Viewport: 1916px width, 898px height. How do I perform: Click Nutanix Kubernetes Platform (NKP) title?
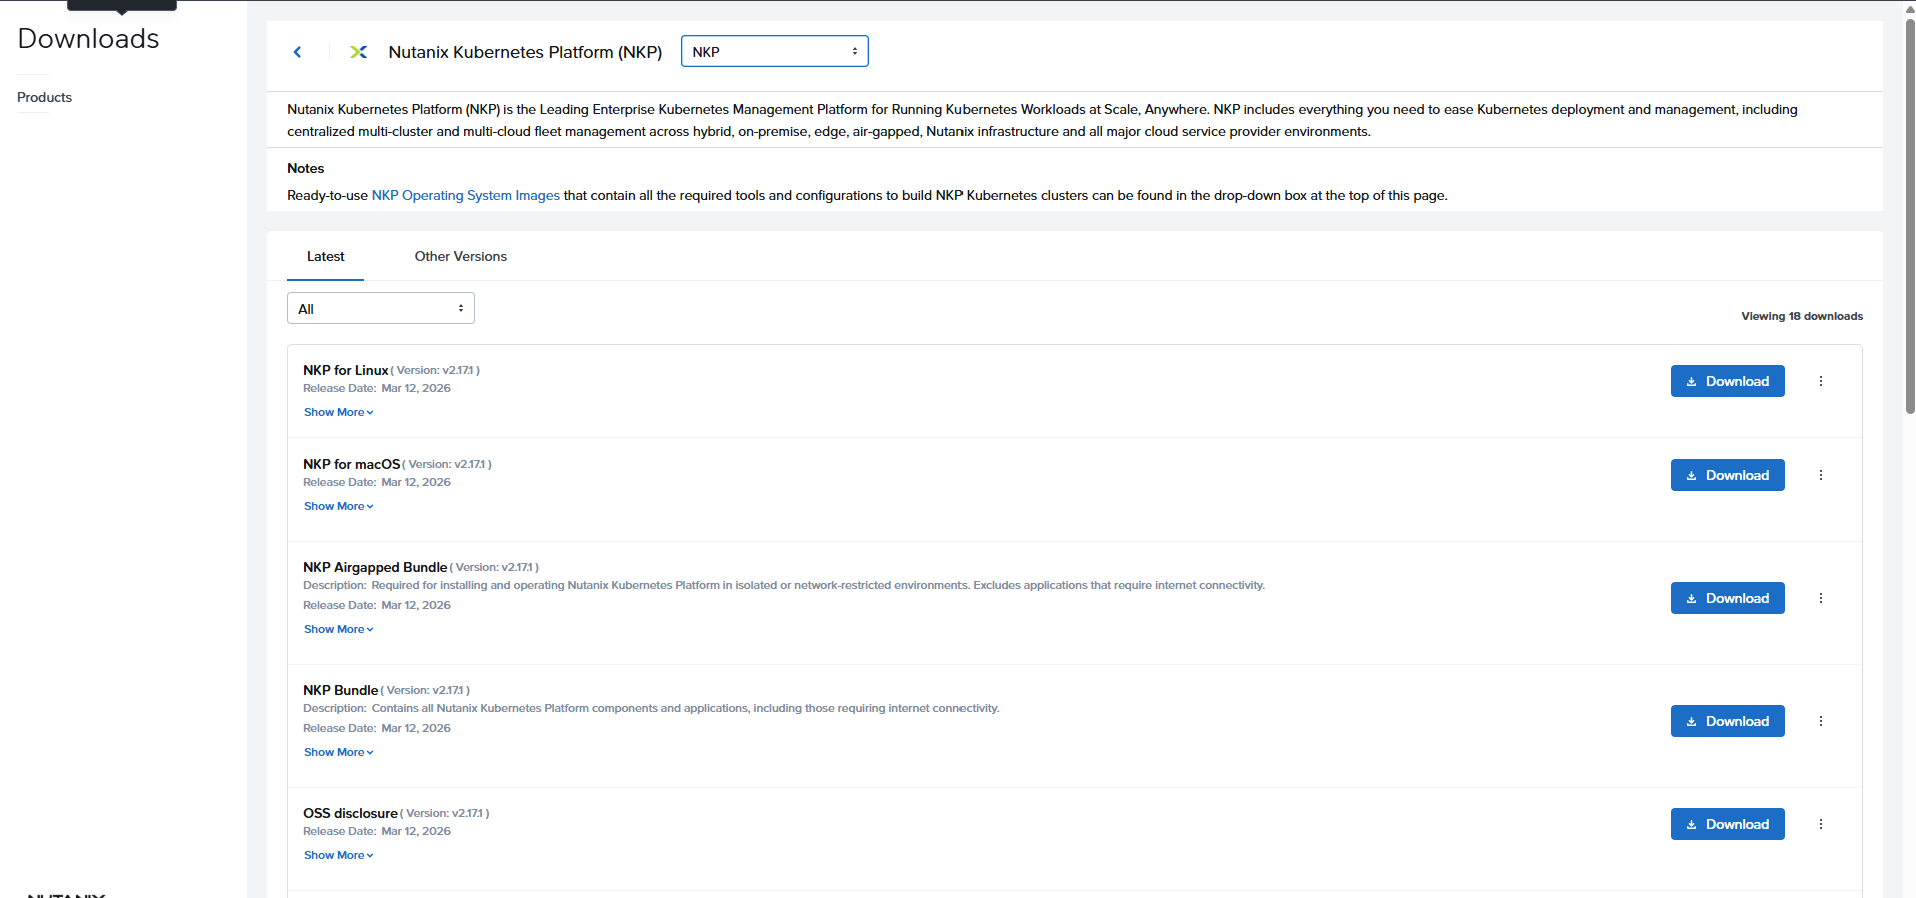[x=525, y=52]
